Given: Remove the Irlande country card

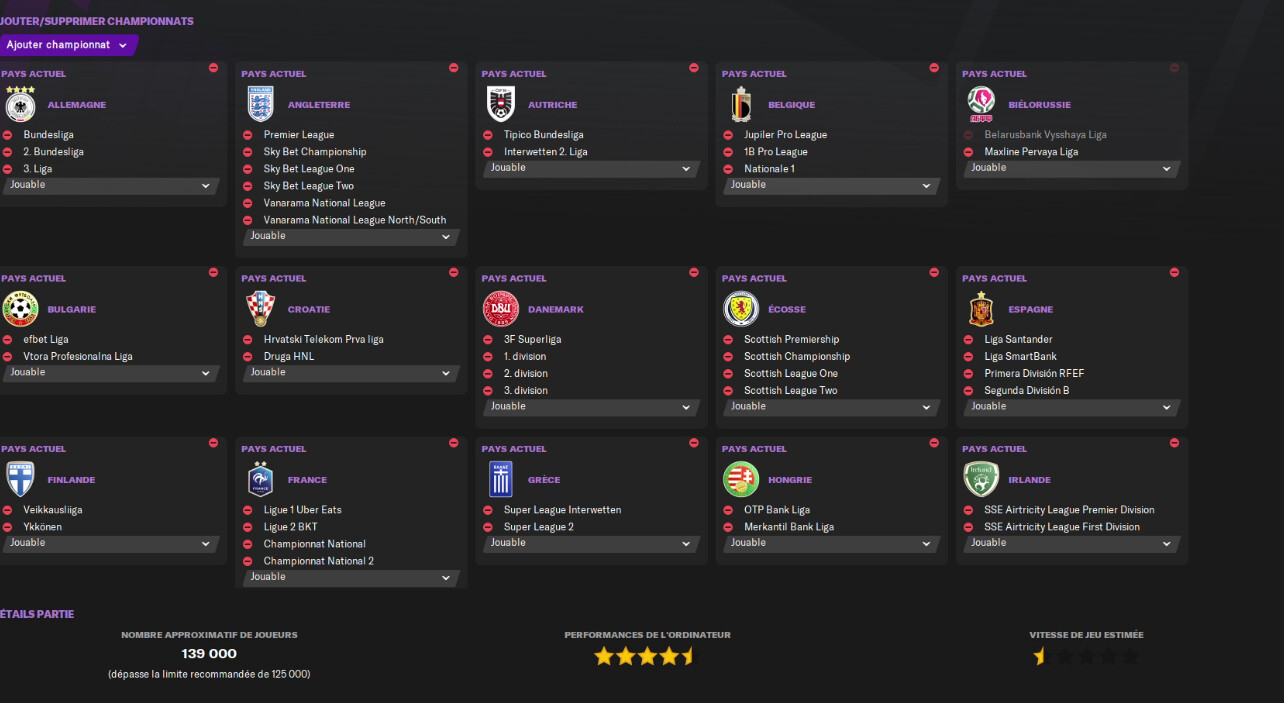Looking at the screenshot, I should tap(1174, 442).
